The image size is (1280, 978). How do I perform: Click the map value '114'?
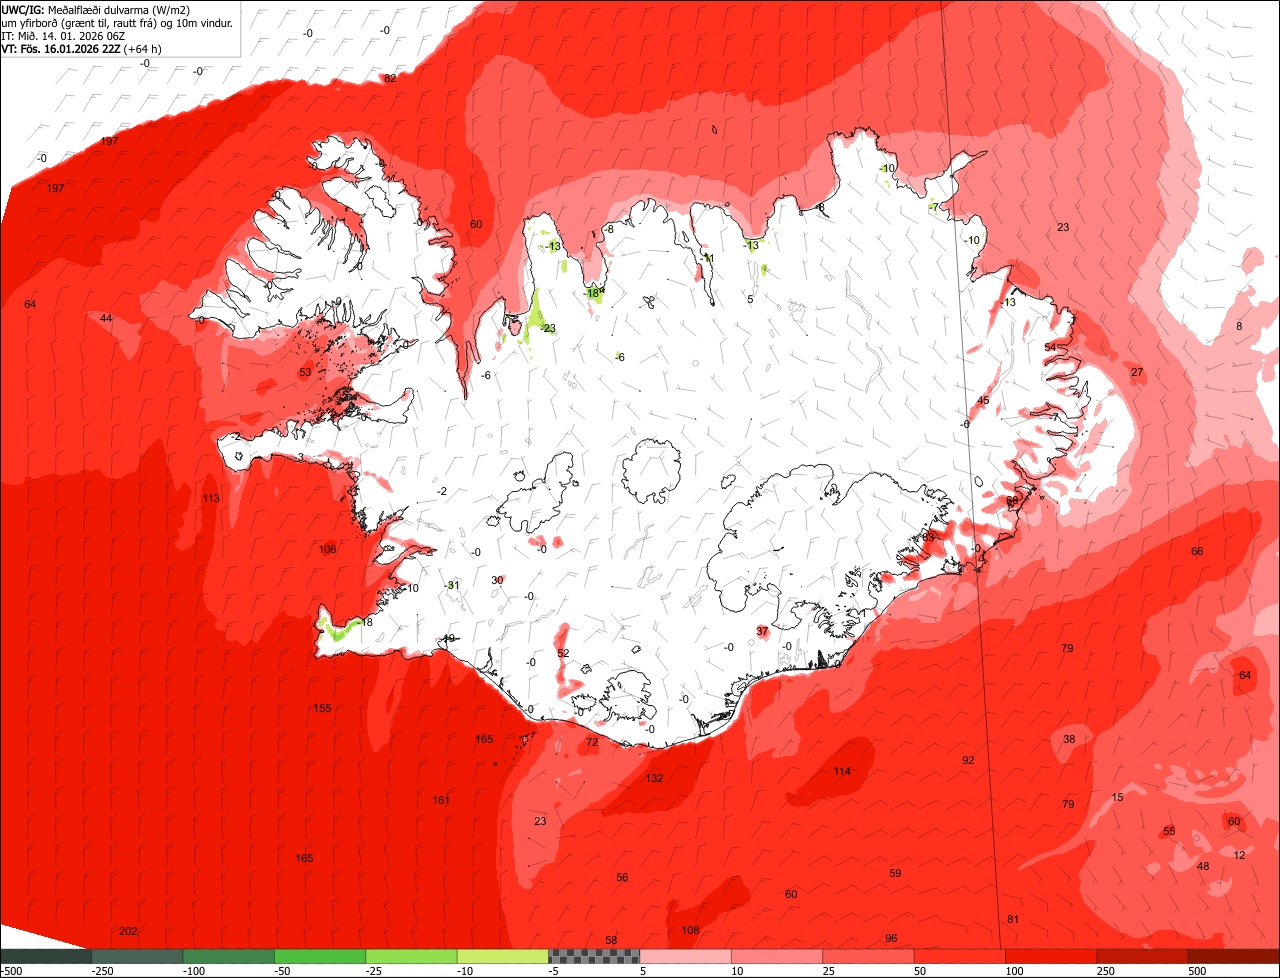842,771
